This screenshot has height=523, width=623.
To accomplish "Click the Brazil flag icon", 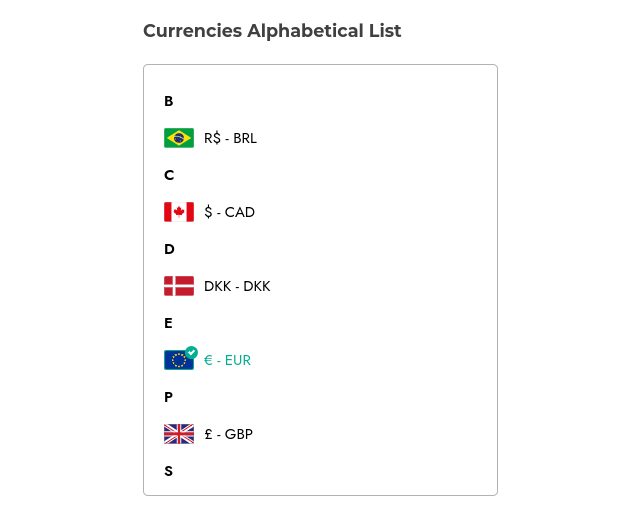I will point(179,138).
